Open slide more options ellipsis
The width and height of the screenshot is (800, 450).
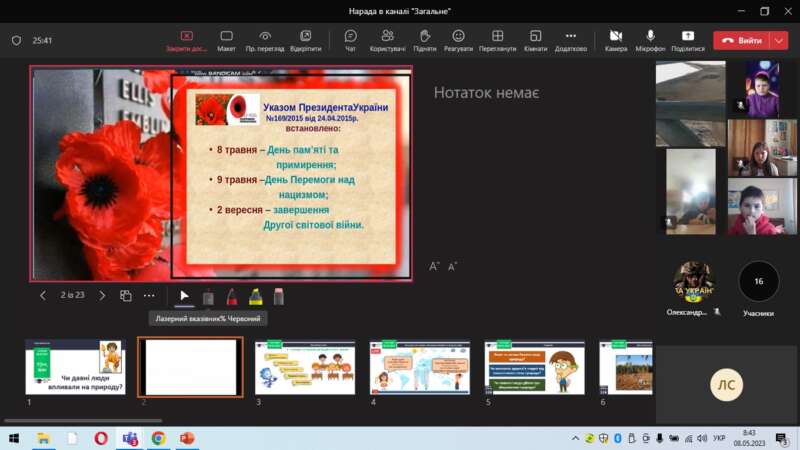coord(149,296)
